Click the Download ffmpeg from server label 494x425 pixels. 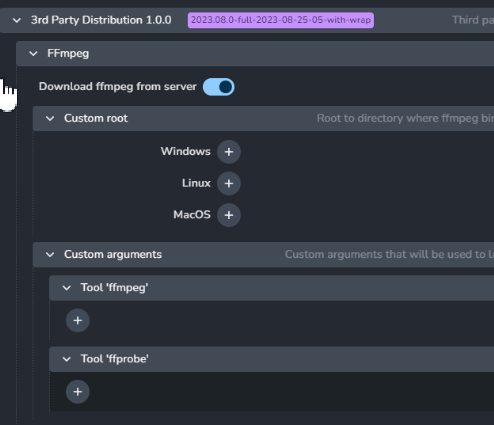point(118,87)
